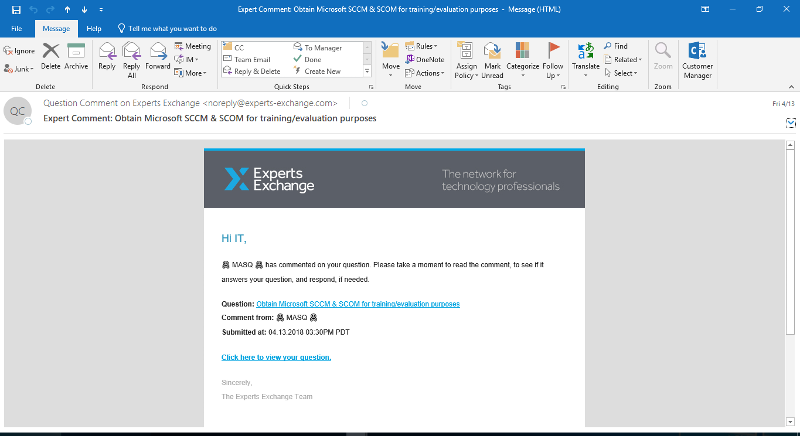Switch to the Message tab
Screen dimensions: 800x436
click(x=56, y=29)
